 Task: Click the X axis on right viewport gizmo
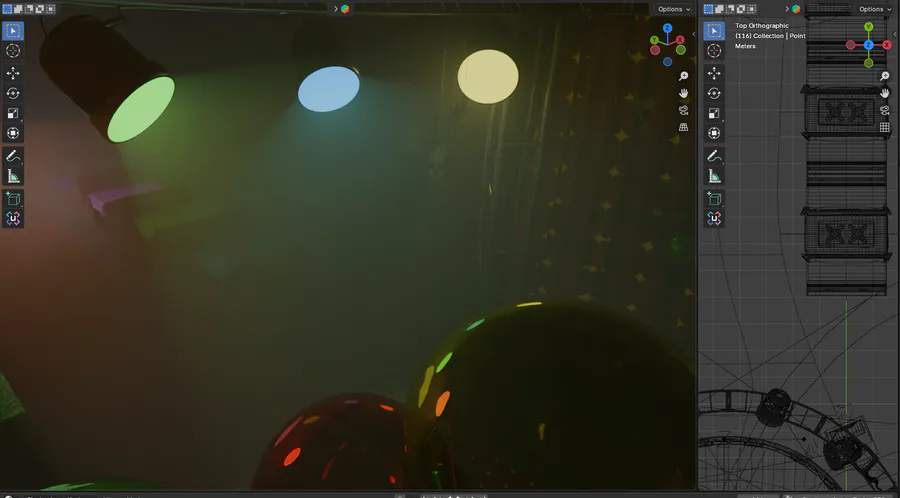tap(887, 45)
